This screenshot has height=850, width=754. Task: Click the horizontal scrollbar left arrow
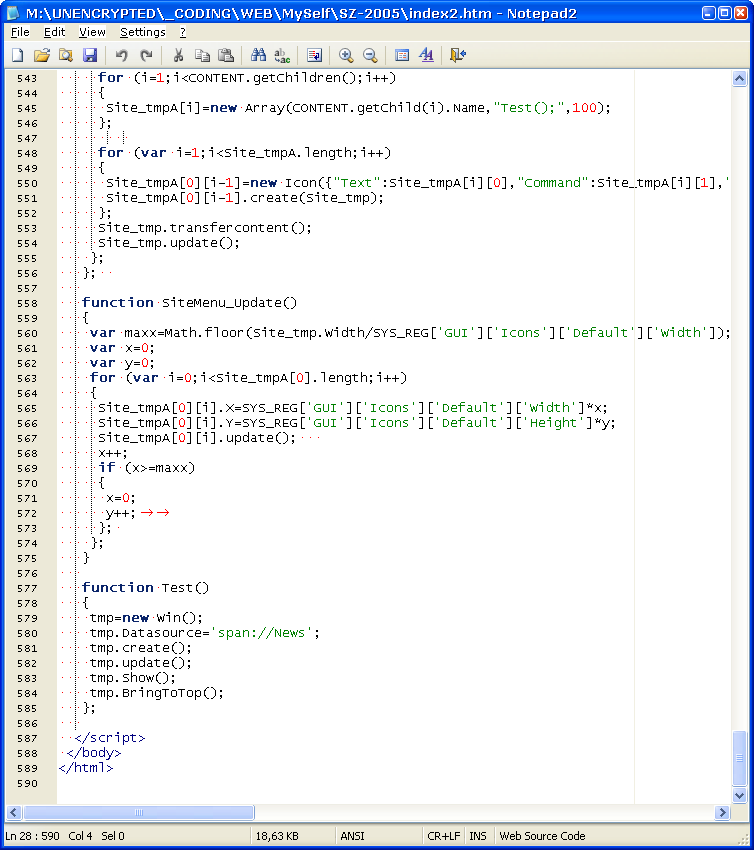14,812
